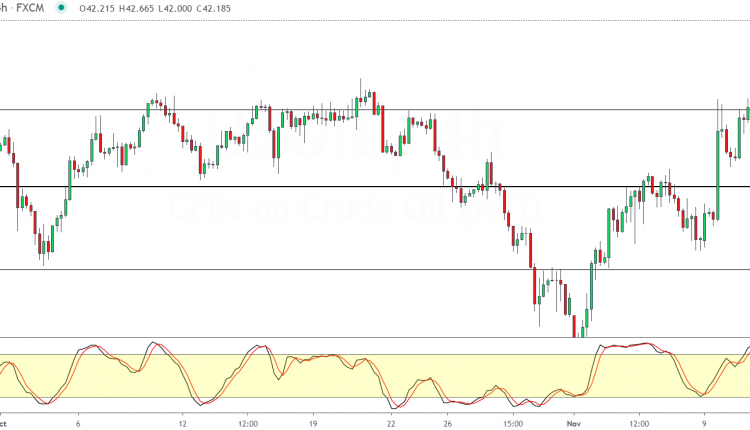Click the close value C42.185

pyautogui.click(x=213, y=9)
